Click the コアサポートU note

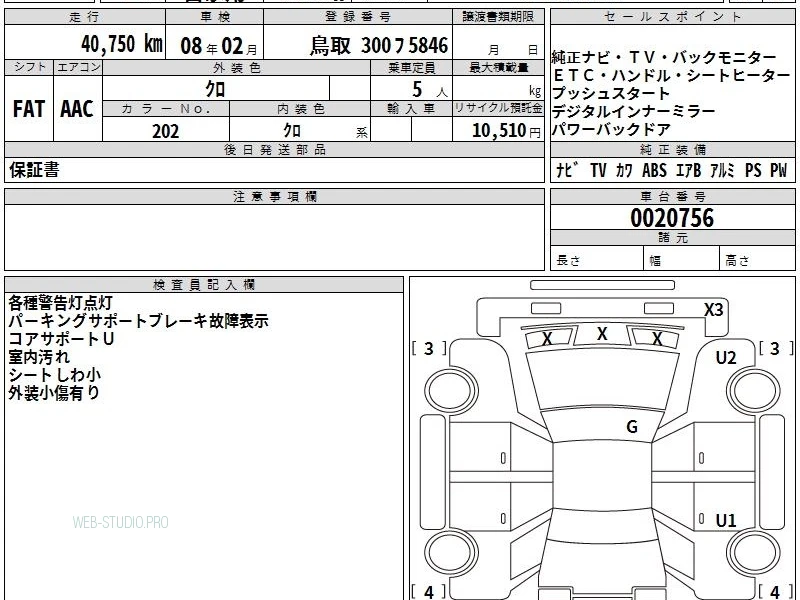click(x=61, y=339)
